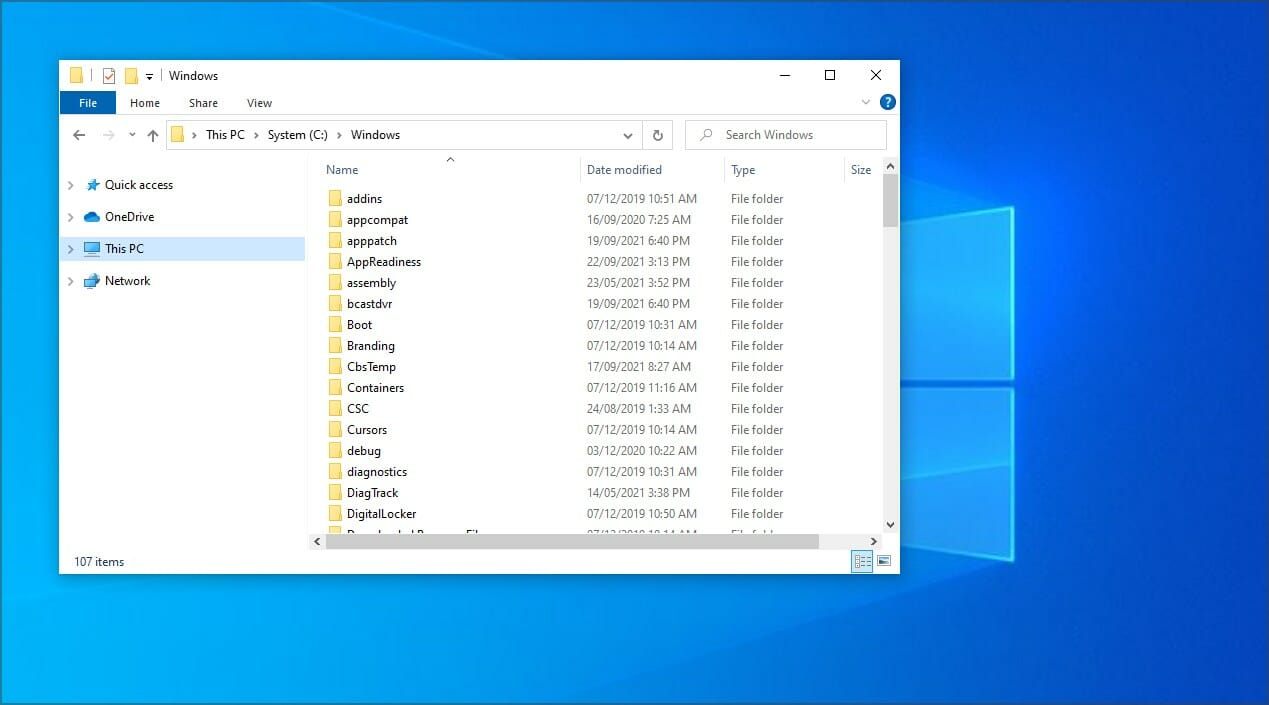Viewport: 1269px width, 705px height.
Task: Click the date 17/09/2021 8:27 AM
Action: point(639,367)
